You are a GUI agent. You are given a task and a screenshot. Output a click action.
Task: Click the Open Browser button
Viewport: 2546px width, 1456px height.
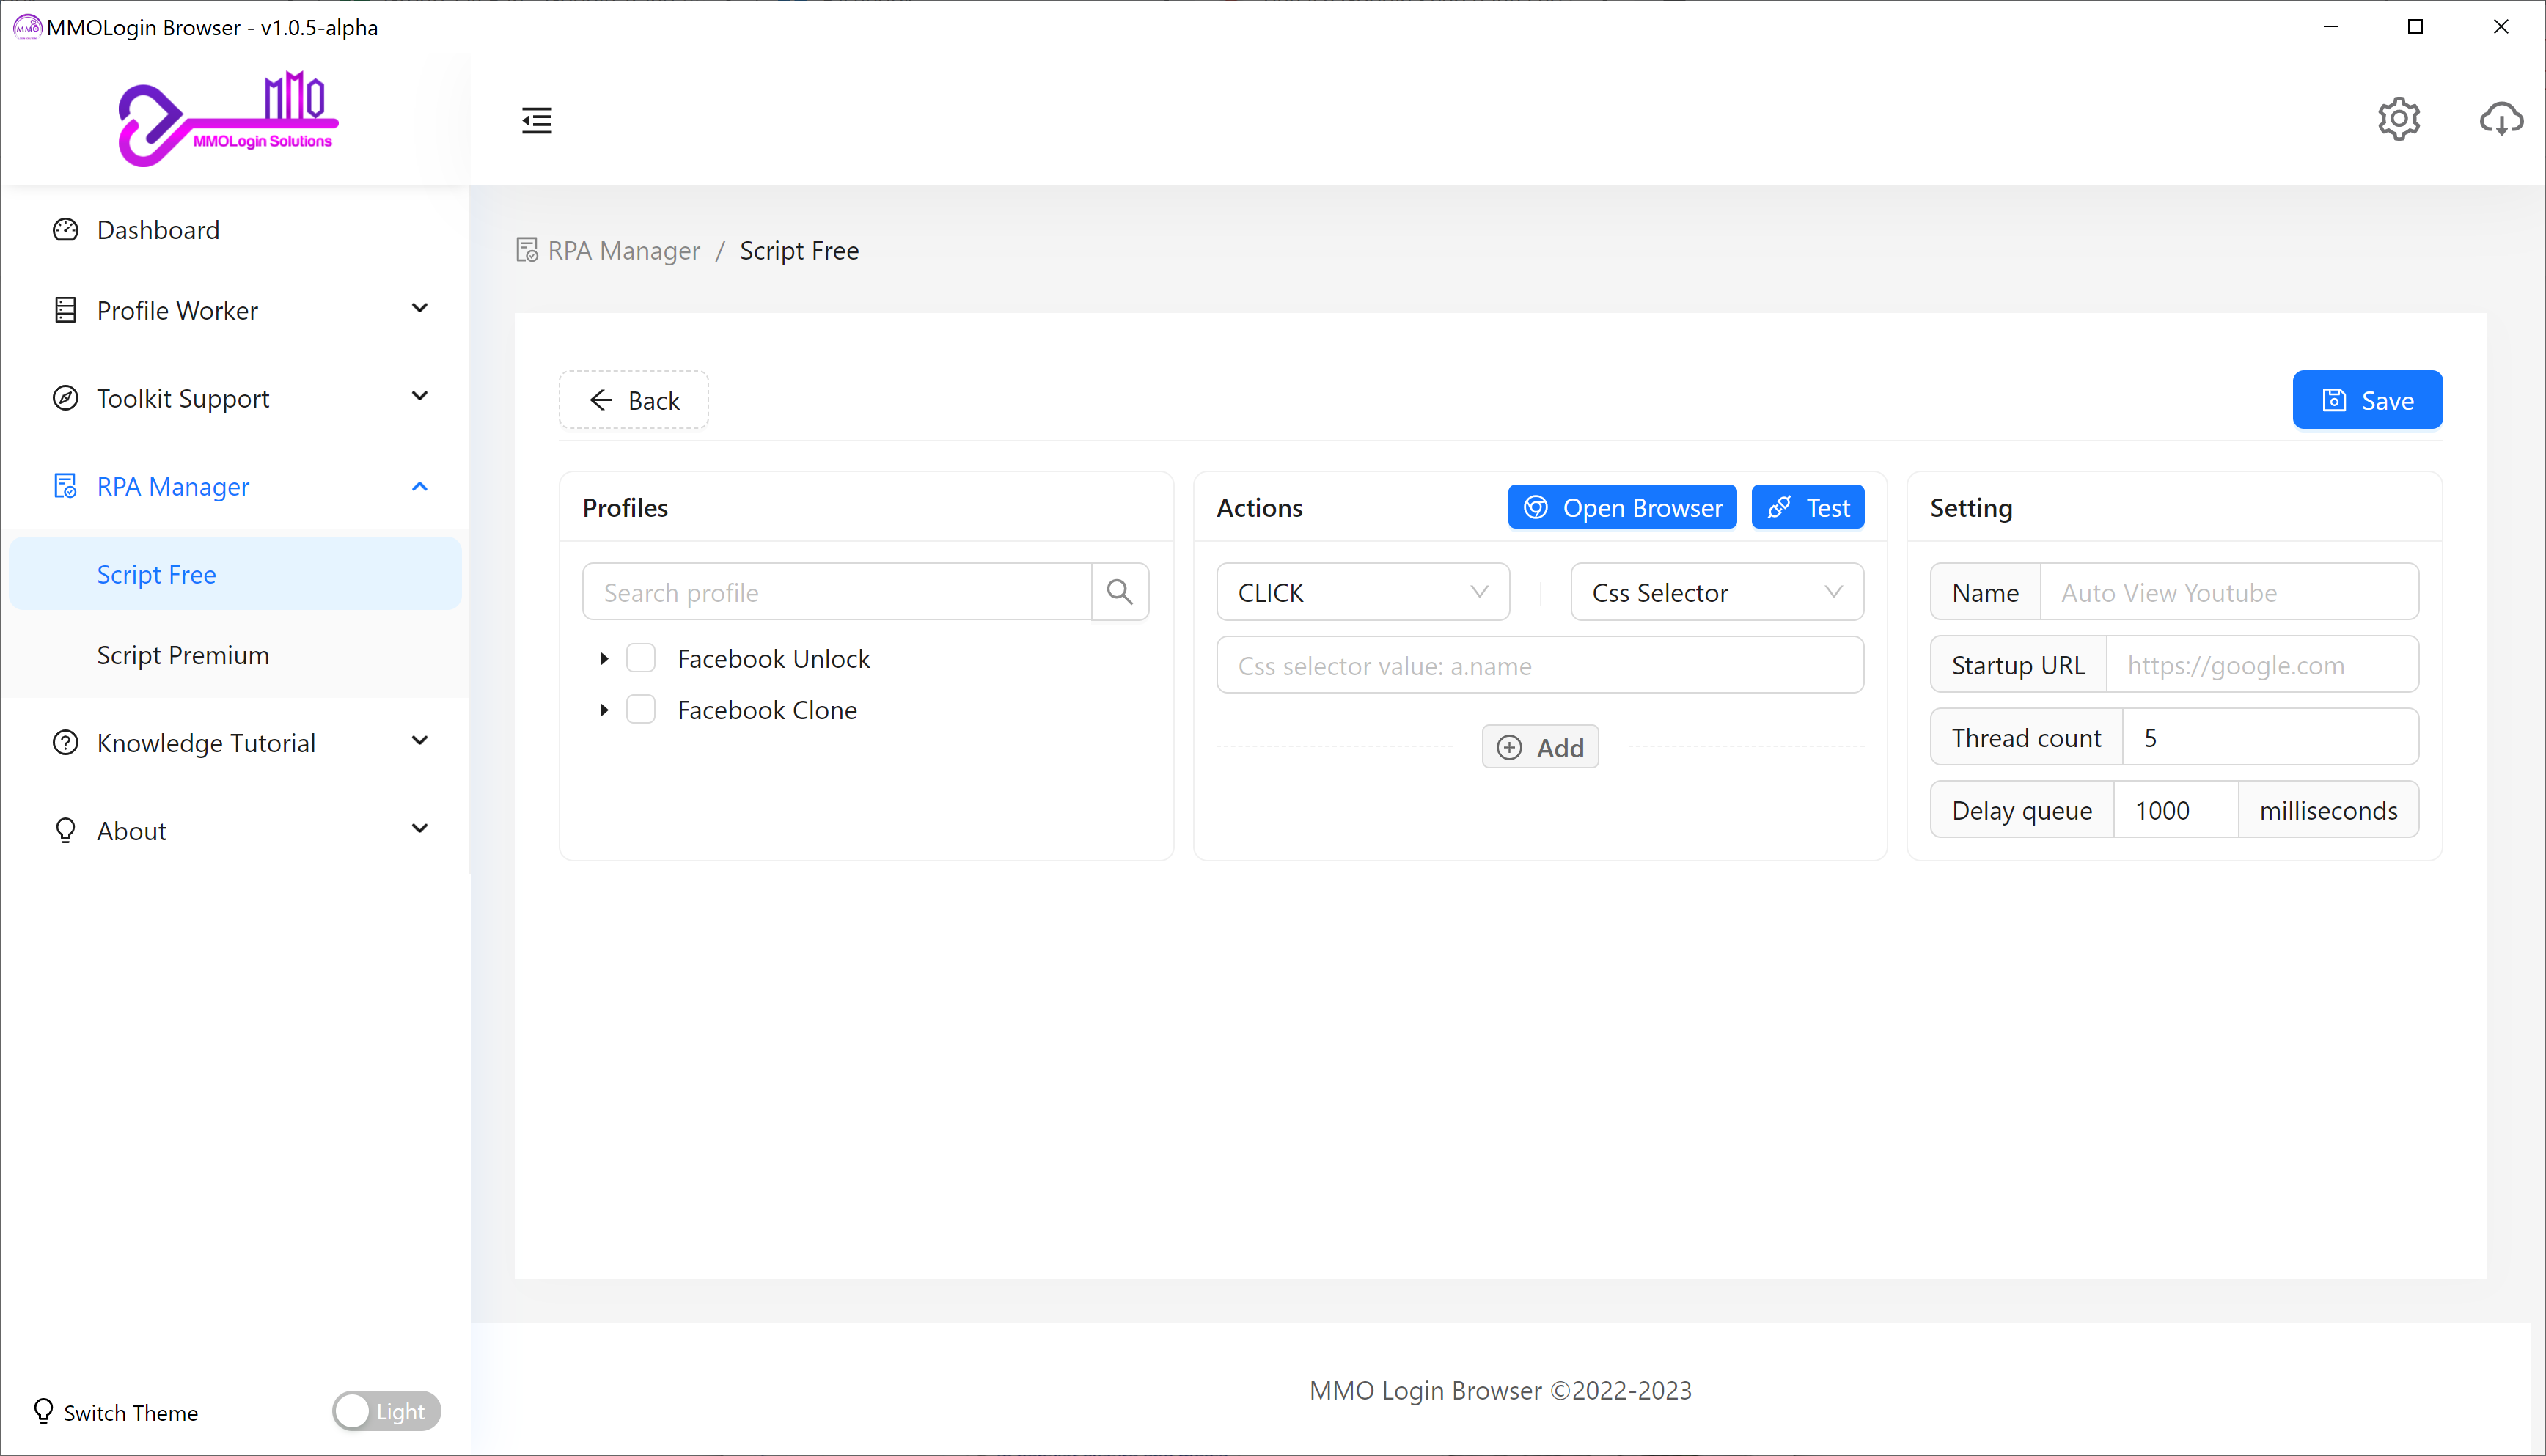pos(1622,508)
